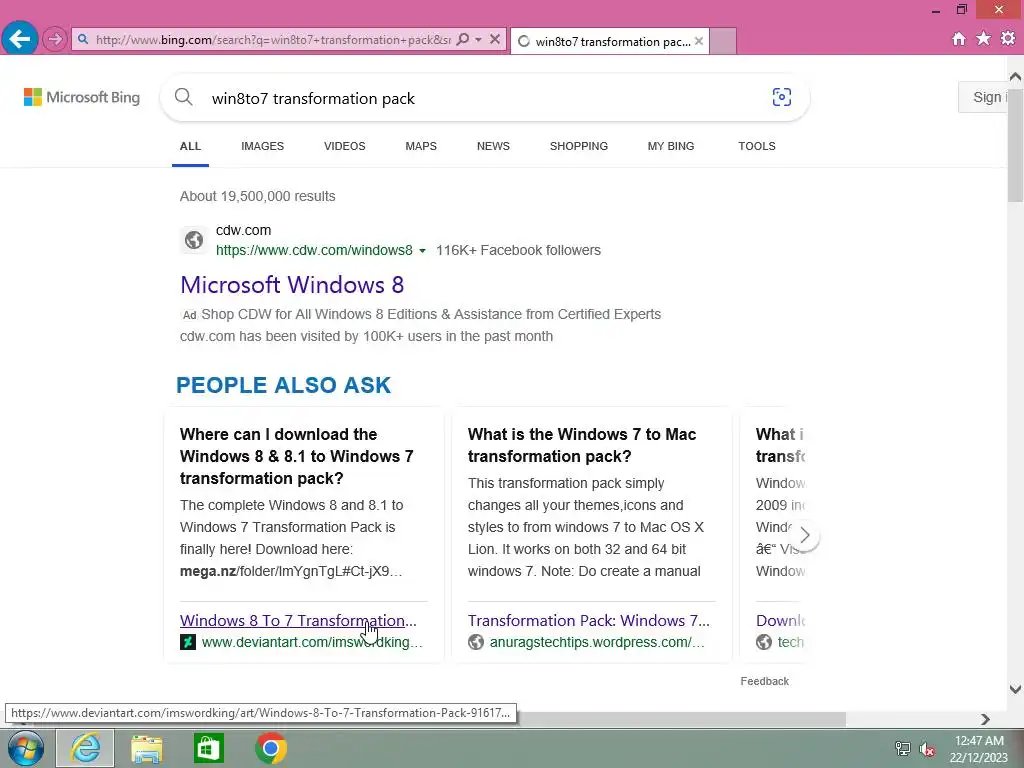Image resolution: width=1024 pixels, height=768 pixels.
Task: Click the horizontal scrollbar right arrow
Action: 985,719
